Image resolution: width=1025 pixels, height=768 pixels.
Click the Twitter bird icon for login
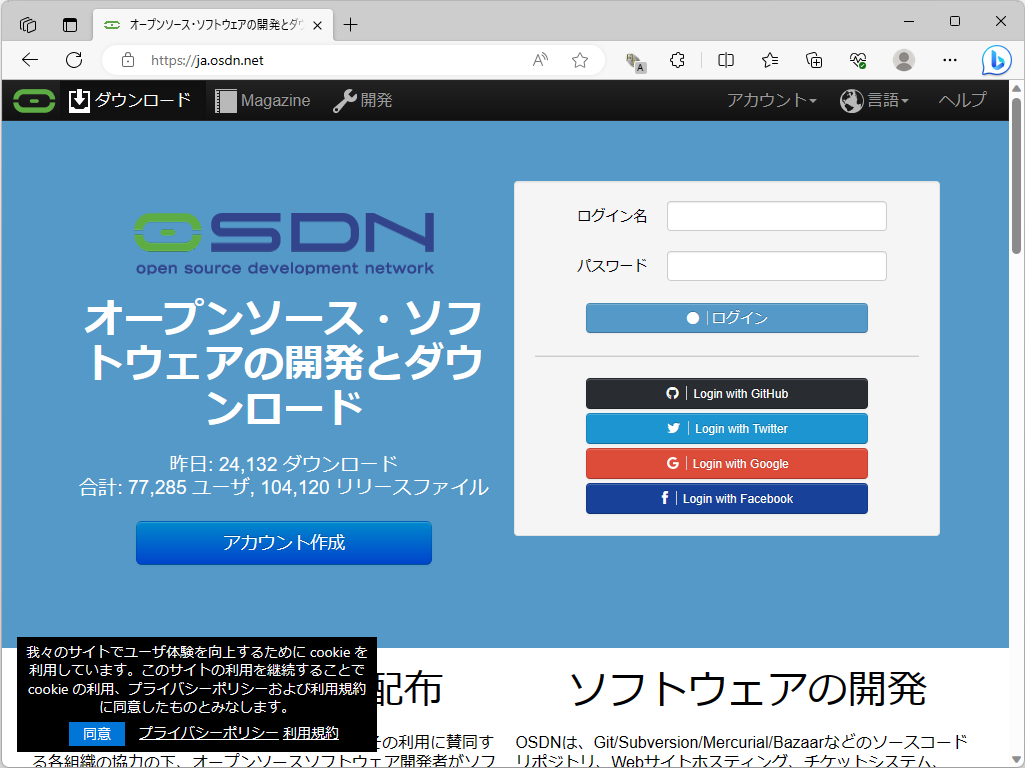click(673, 428)
